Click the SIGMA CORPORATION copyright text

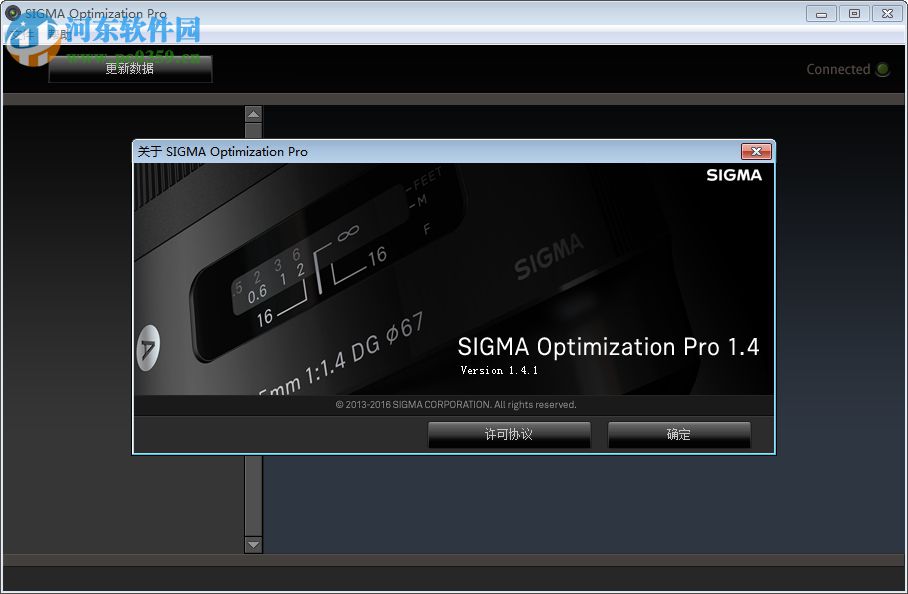[457, 405]
